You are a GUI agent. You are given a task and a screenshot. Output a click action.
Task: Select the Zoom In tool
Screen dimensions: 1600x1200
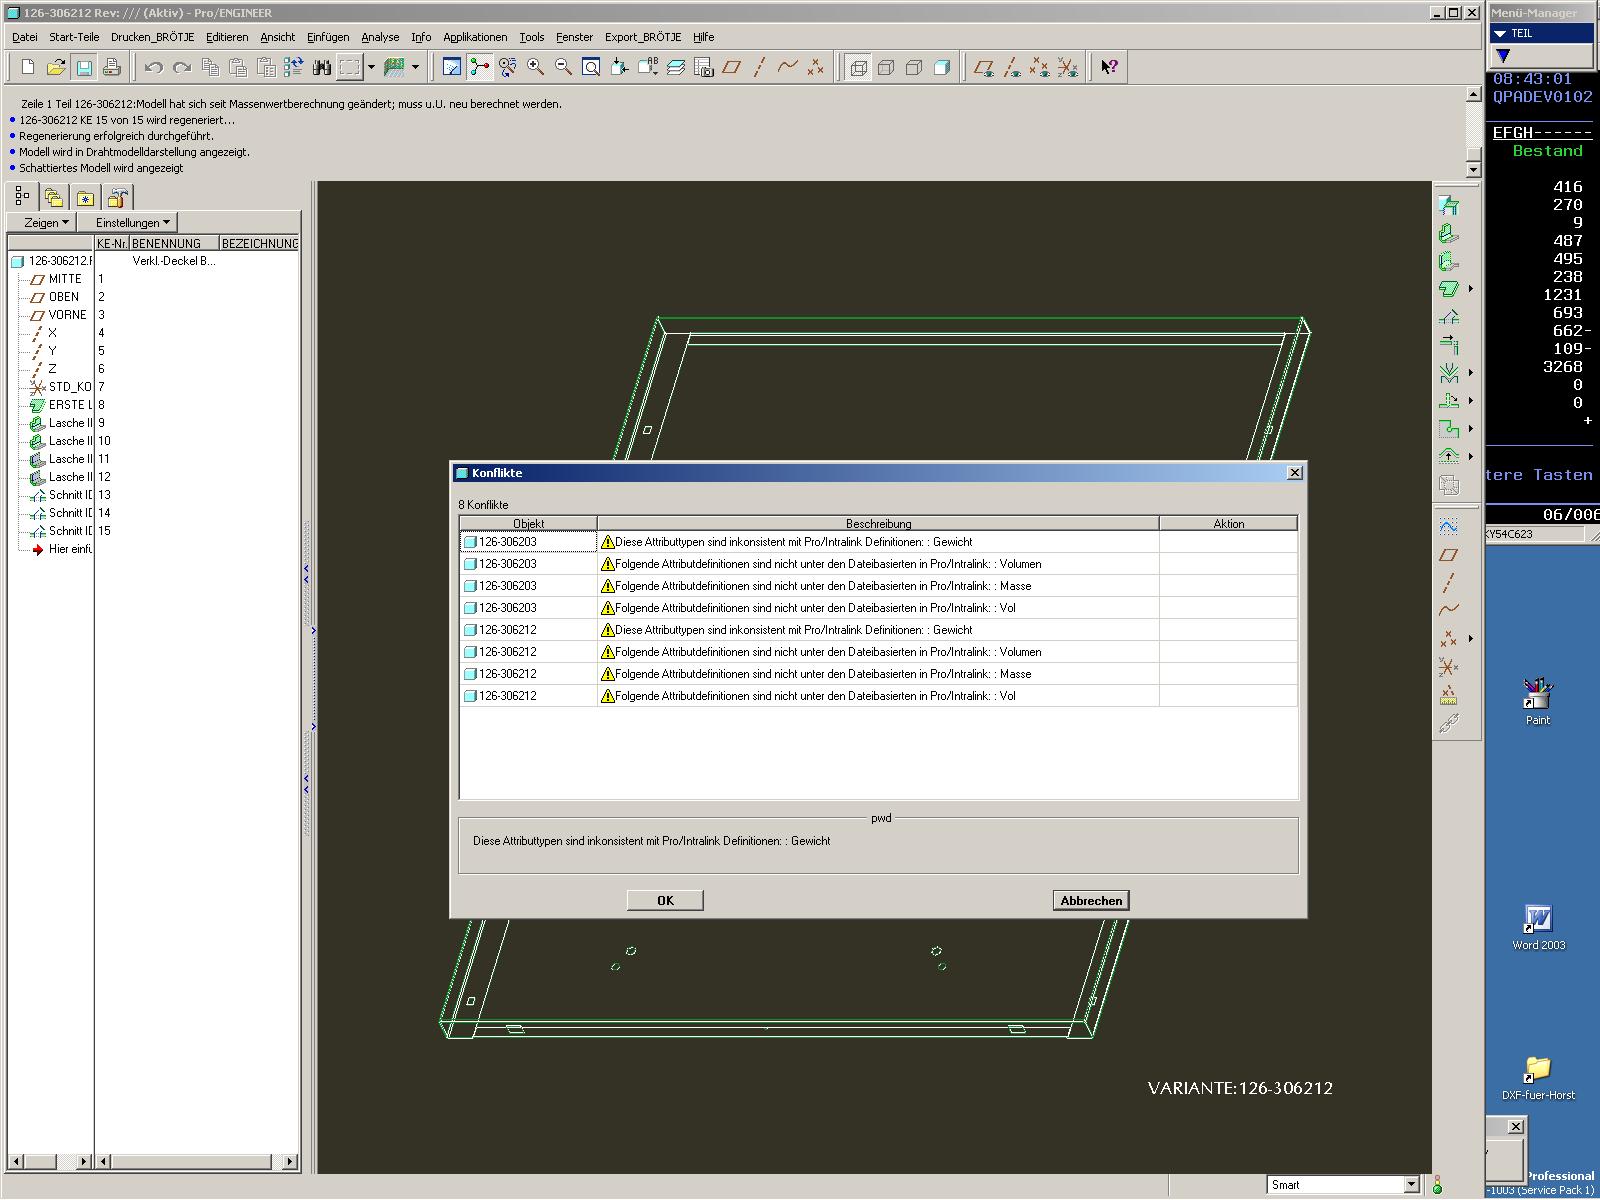pos(535,66)
